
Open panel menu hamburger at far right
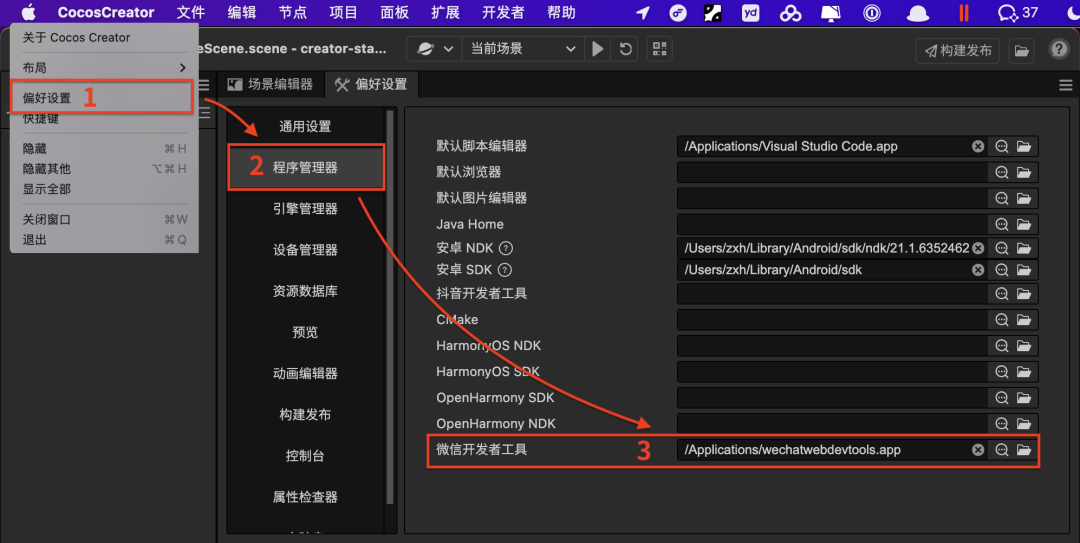click(x=1066, y=85)
